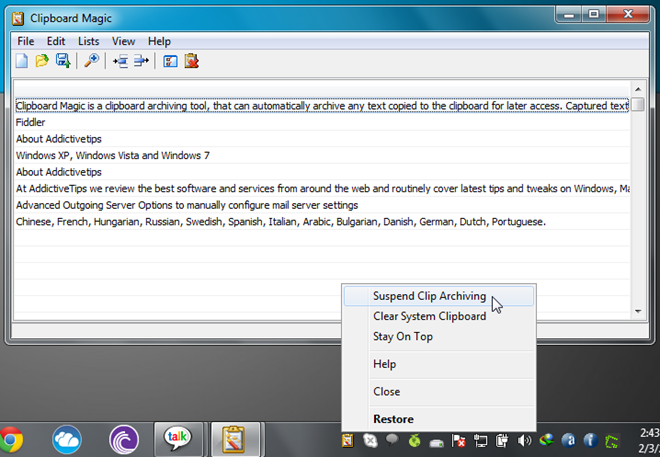Open the checklist options toolbar icon

coord(170,61)
